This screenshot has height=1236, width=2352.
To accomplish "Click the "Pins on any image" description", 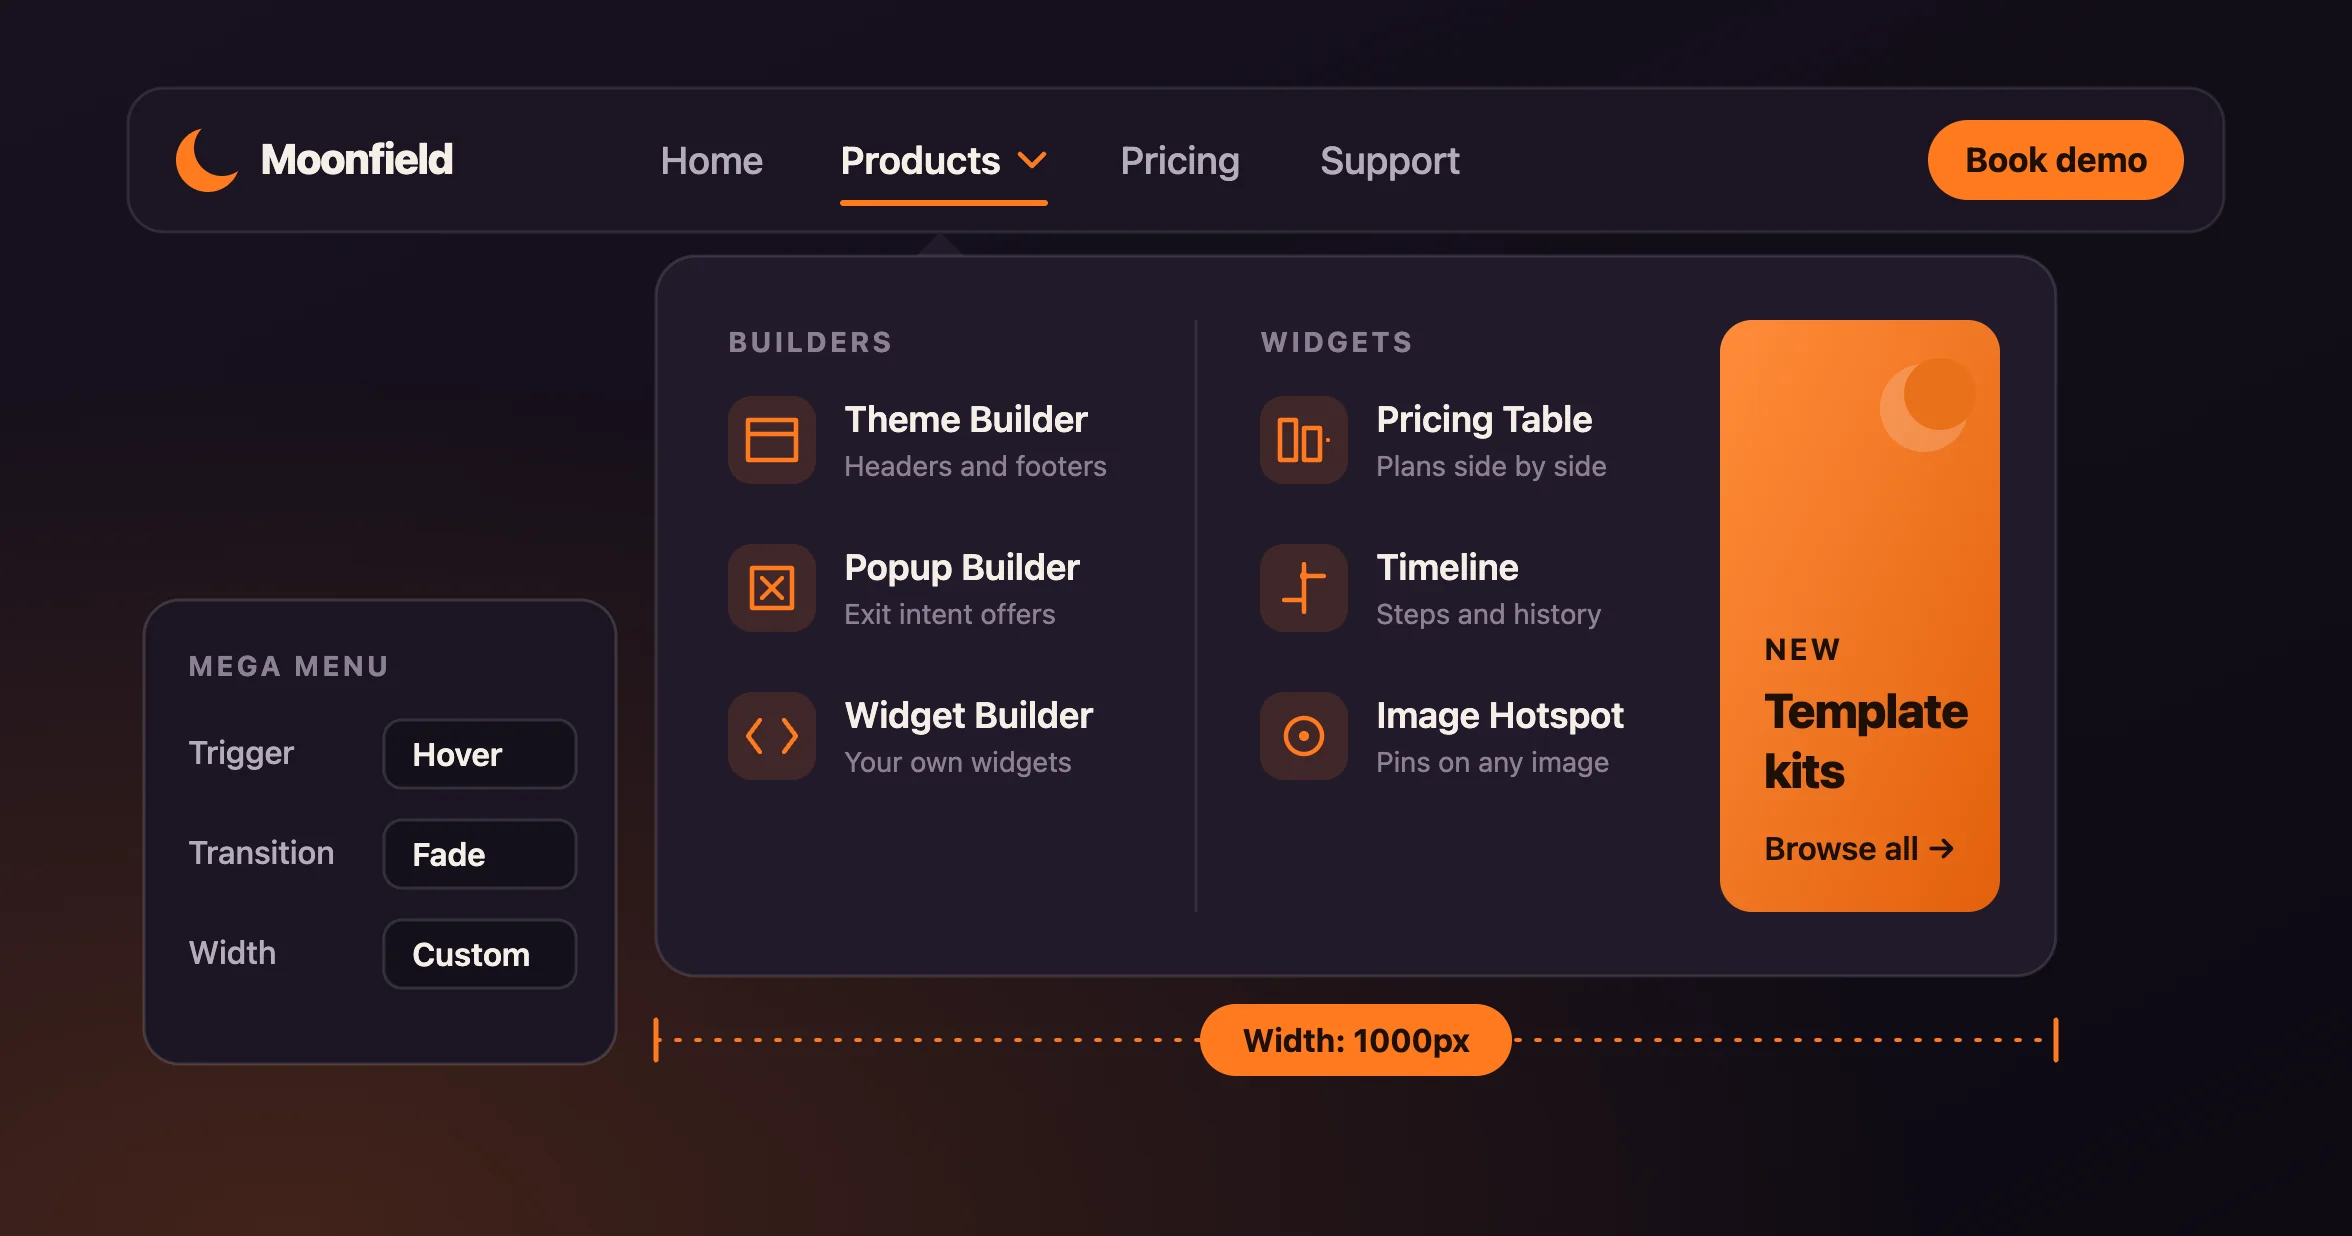I will click(x=1492, y=762).
